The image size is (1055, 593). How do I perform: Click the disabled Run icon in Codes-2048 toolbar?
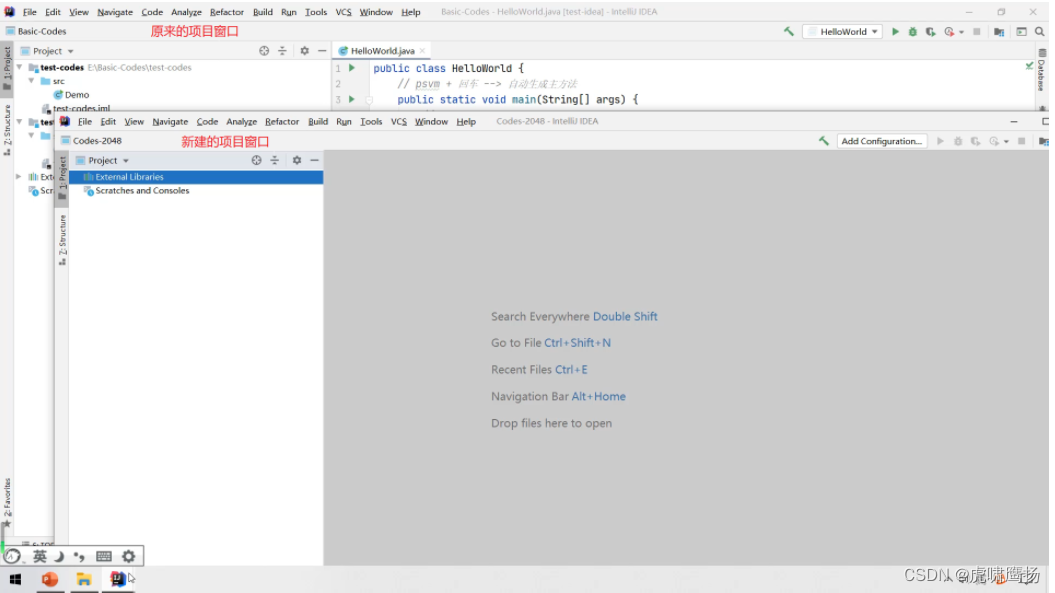[x=940, y=141]
